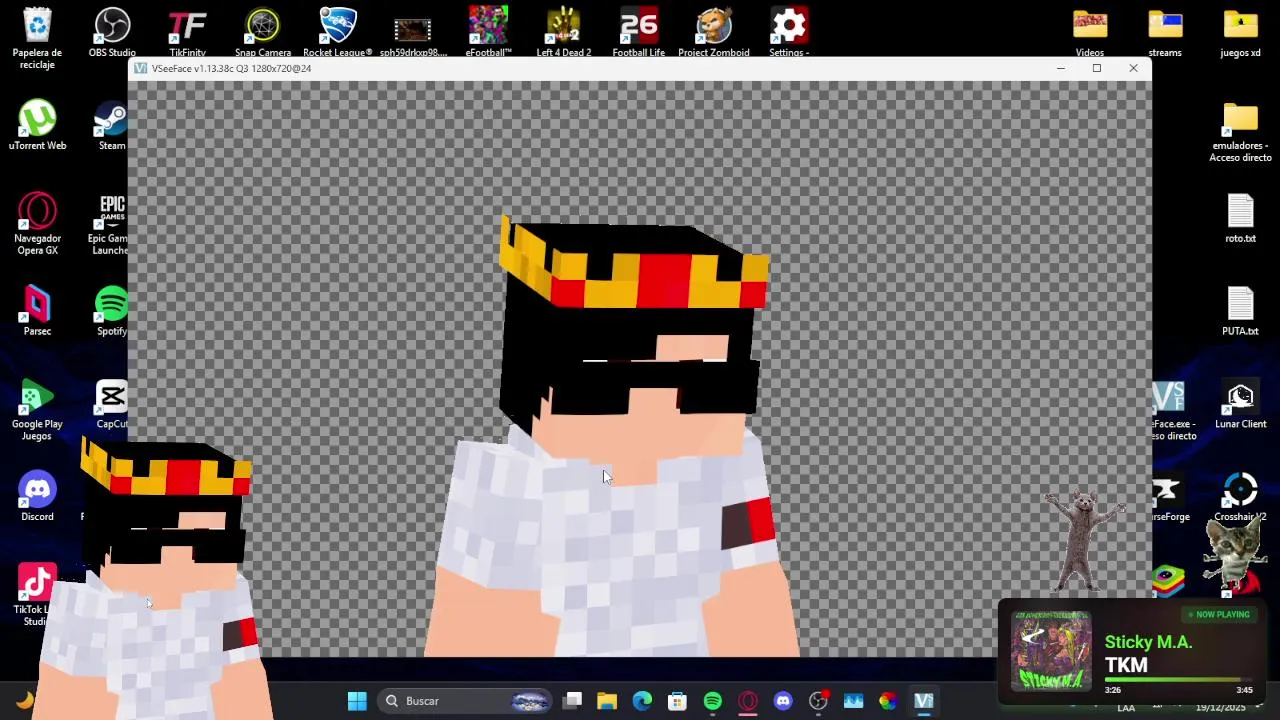Launch CapCut from the desktop
Screen dimensions: 1280x720
point(112,405)
